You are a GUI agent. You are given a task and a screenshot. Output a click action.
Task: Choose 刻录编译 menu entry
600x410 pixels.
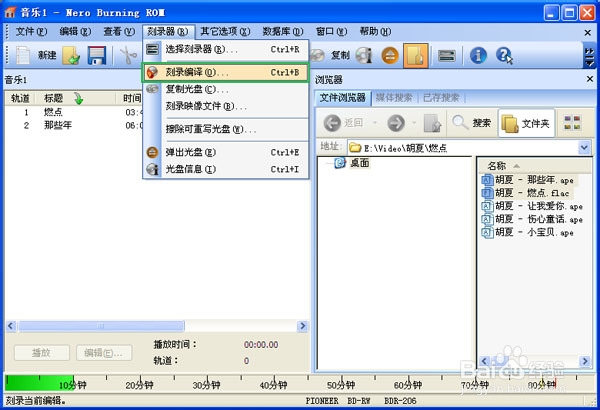point(226,72)
